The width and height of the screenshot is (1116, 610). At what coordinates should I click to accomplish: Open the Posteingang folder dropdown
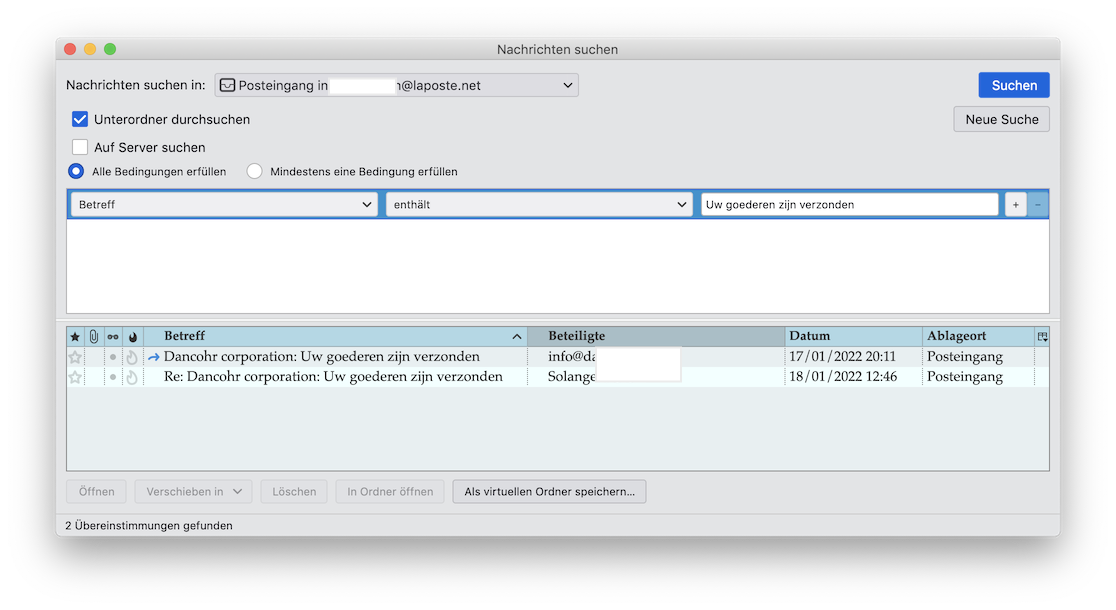(396, 85)
